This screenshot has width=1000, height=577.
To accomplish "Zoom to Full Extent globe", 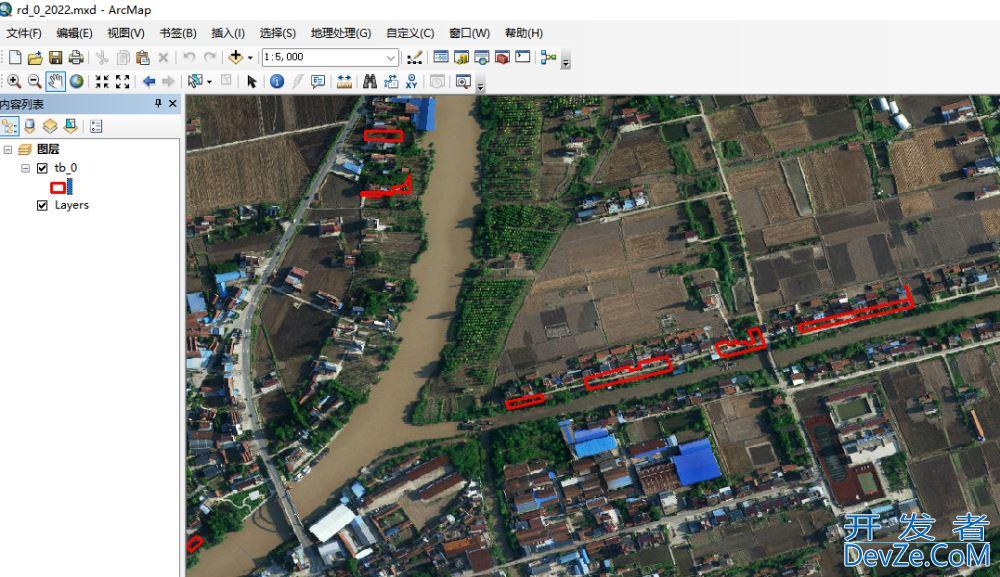I will [77, 82].
